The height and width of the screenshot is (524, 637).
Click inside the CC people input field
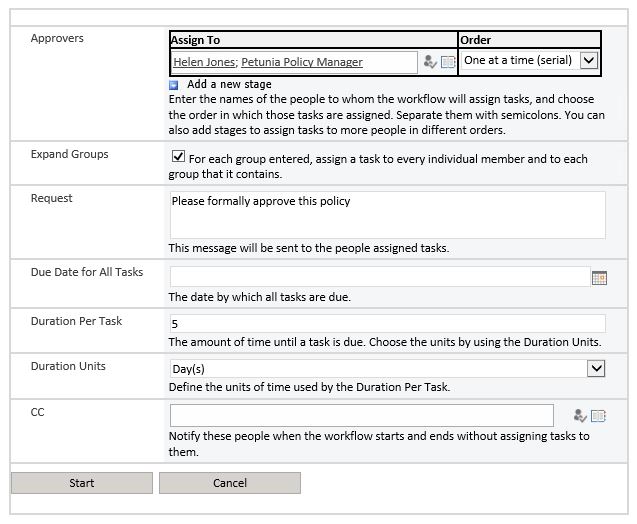(x=361, y=415)
